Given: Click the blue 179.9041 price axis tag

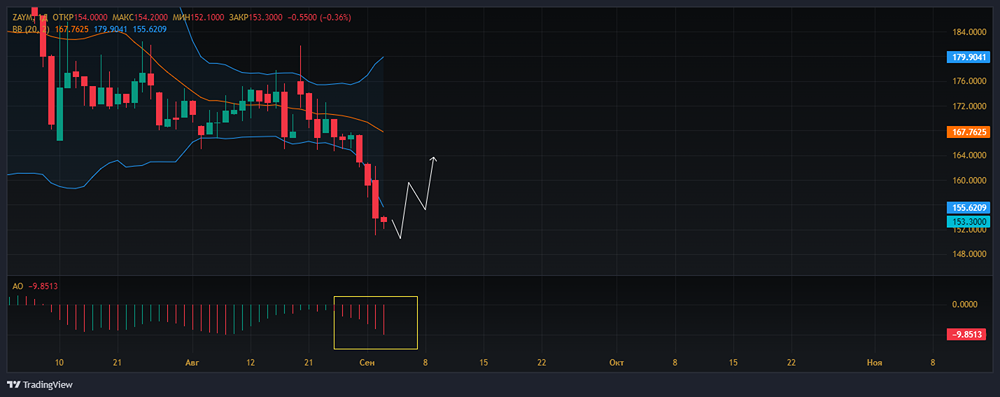Looking at the screenshot, I should click(968, 57).
